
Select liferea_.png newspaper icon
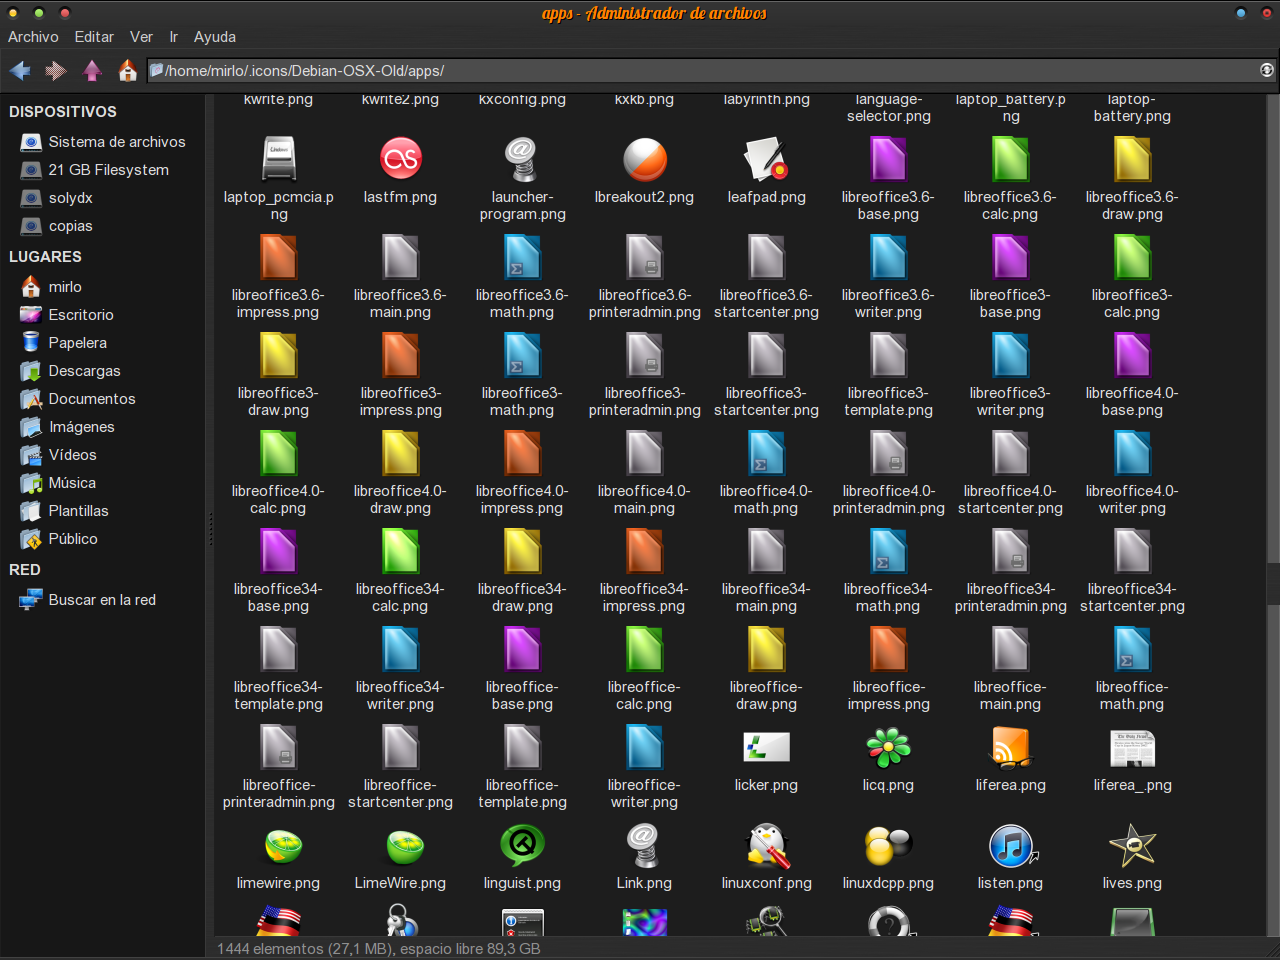click(1132, 747)
